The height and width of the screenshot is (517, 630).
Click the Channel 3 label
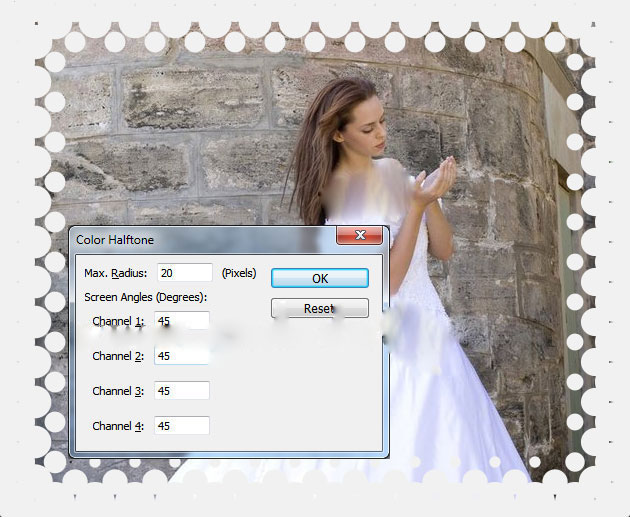(x=118, y=391)
